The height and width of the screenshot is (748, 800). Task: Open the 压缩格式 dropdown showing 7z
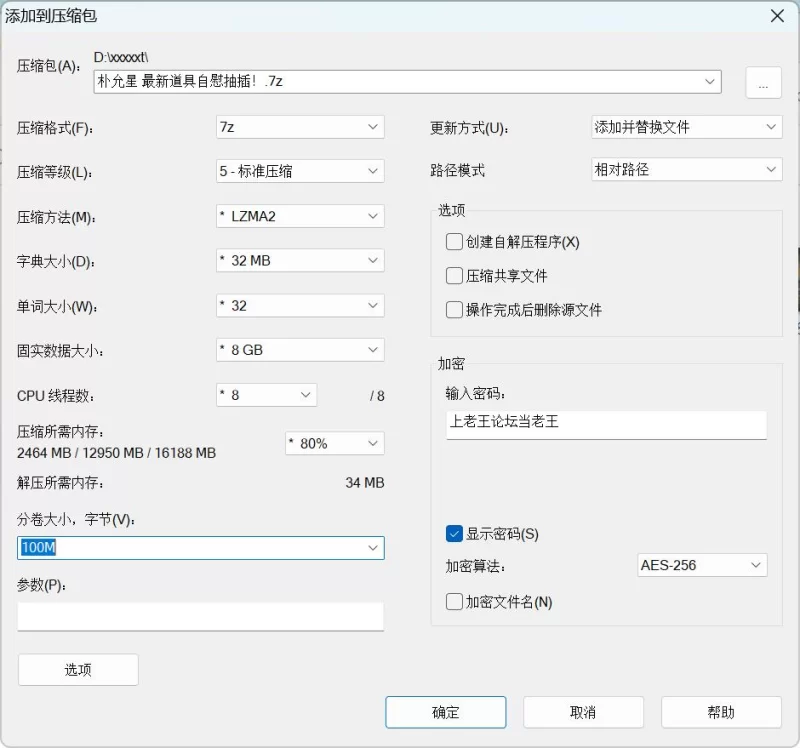[x=300, y=127]
